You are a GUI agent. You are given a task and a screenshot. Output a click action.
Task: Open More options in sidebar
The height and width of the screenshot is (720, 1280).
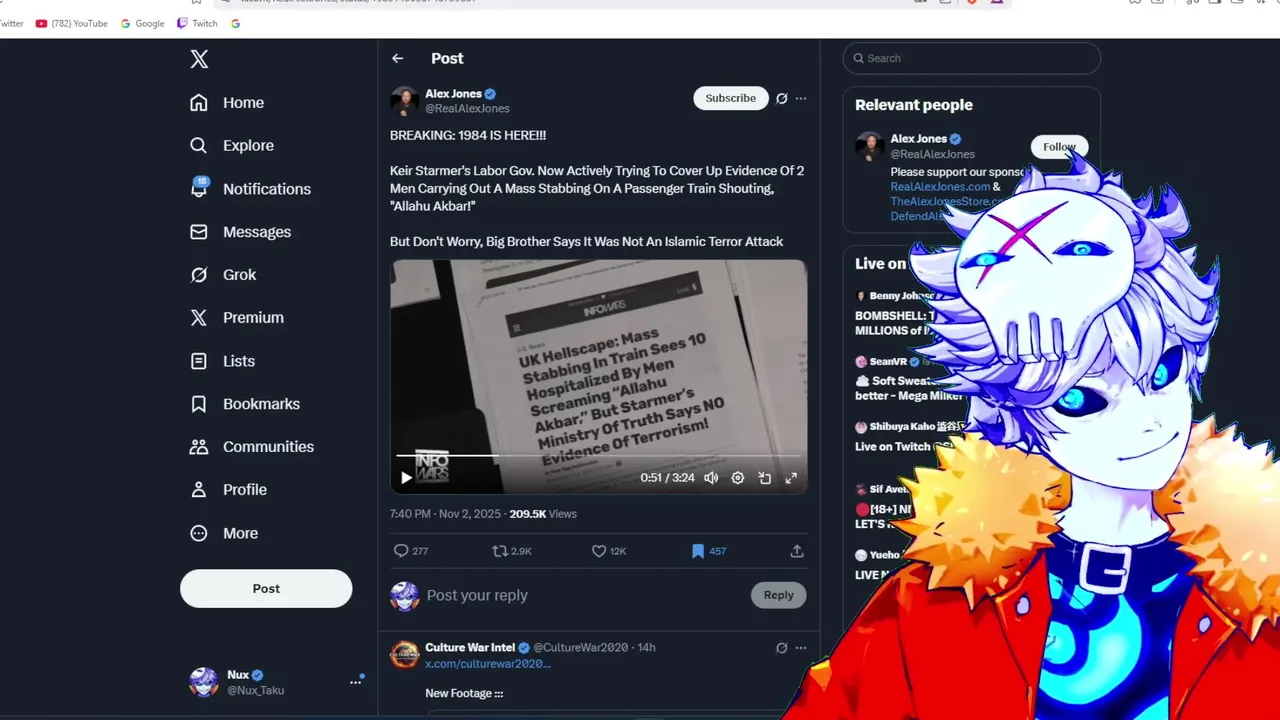pos(225,533)
